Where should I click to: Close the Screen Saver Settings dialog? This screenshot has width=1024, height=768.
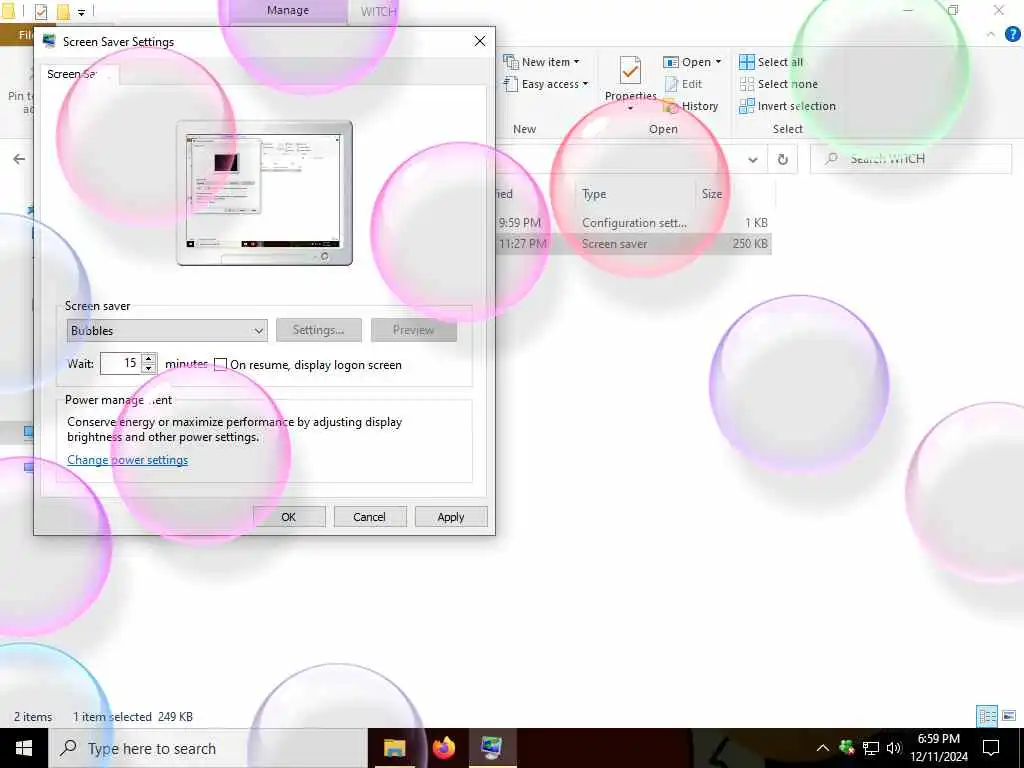(x=480, y=41)
